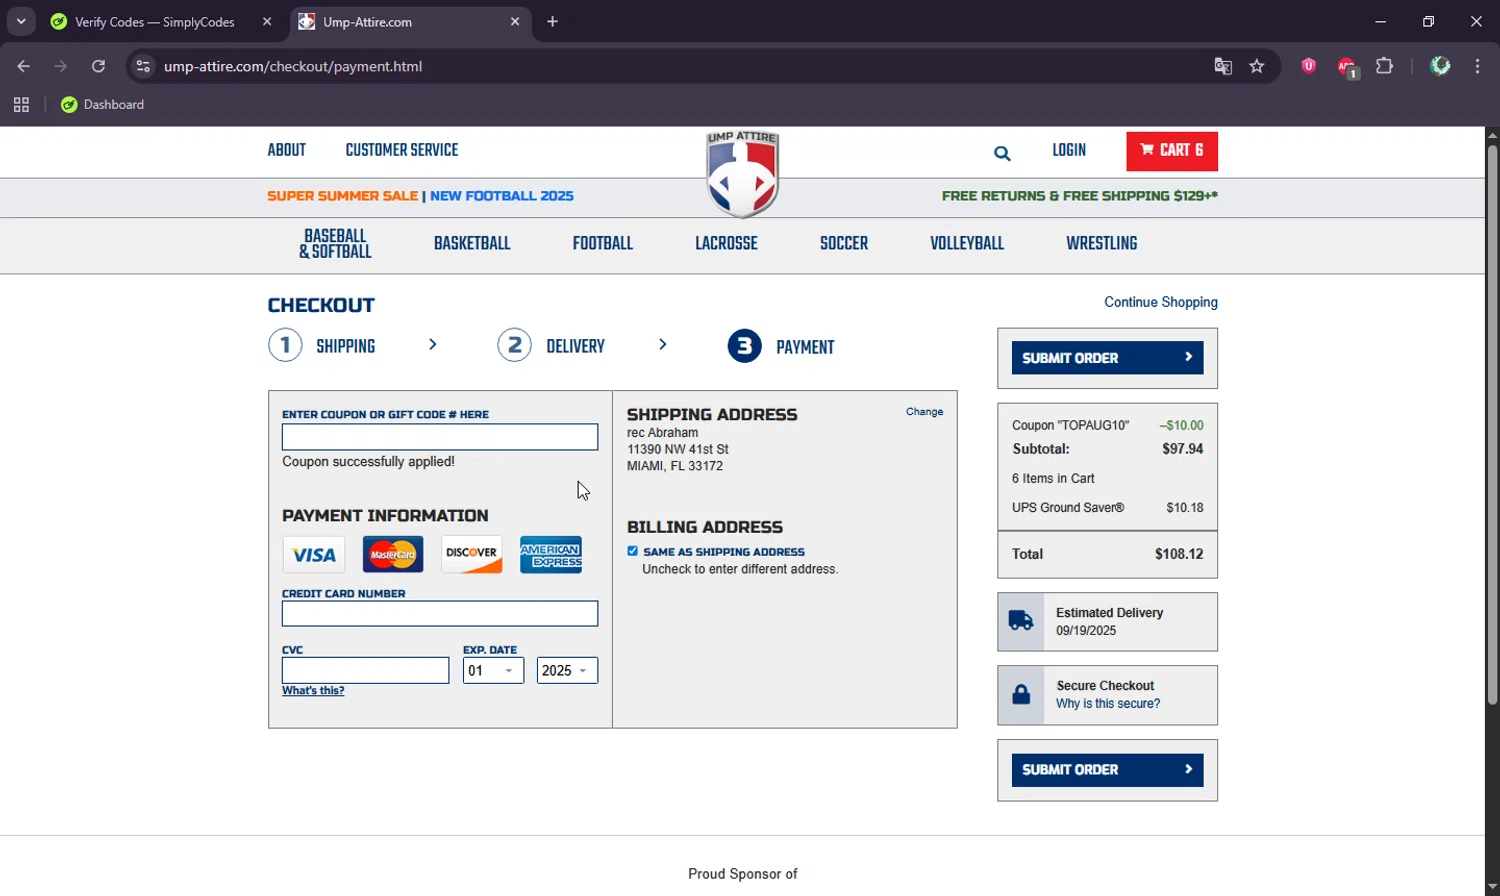The width and height of the screenshot is (1500, 896).
Task: Open the expiration month dropdown
Action: coord(493,671)
